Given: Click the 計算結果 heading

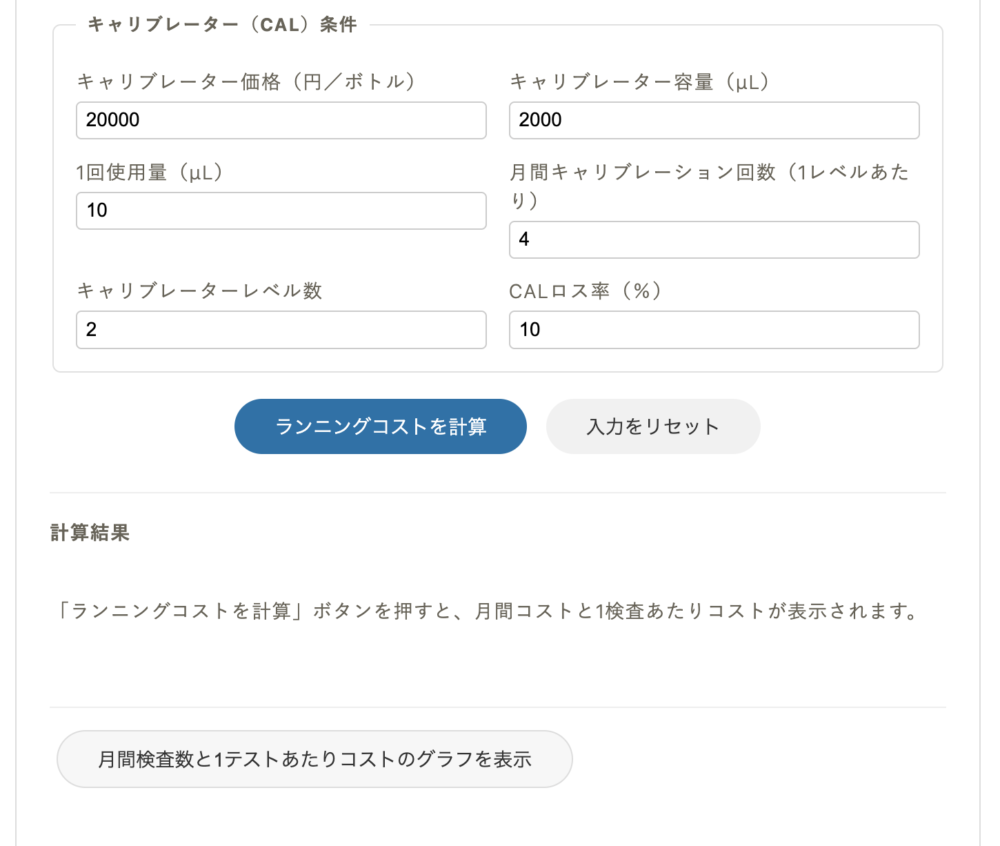Looking at the screenshot, I should tap(90, 533).
